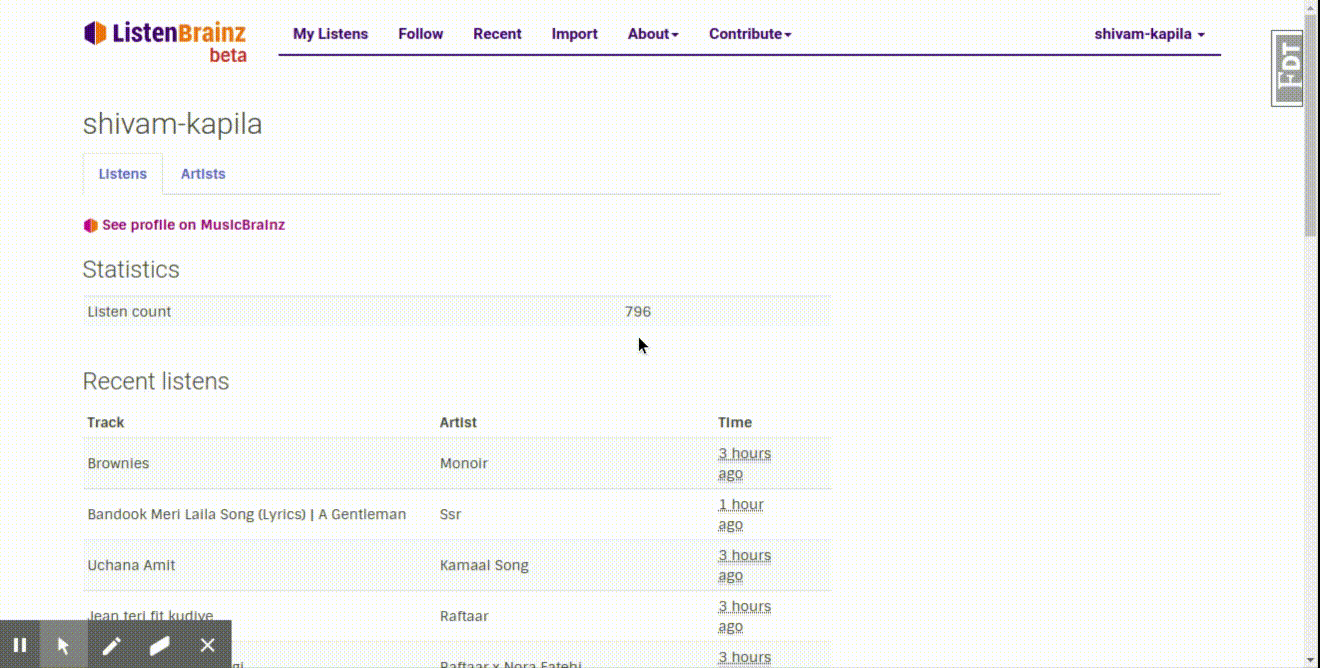The width and height of the screenshot is (1320, 668).
Task: Open the Recent page in navbar
Action: [497, 34]
